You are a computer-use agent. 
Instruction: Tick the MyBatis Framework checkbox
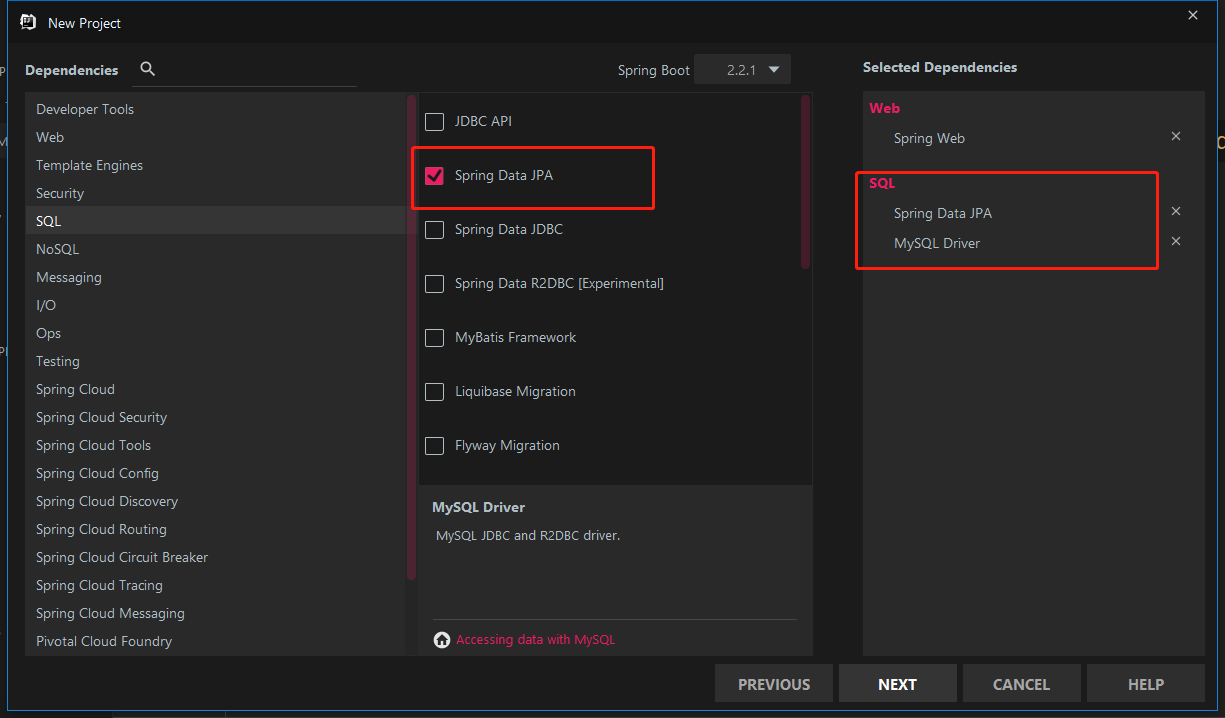(x=434, y=338)
